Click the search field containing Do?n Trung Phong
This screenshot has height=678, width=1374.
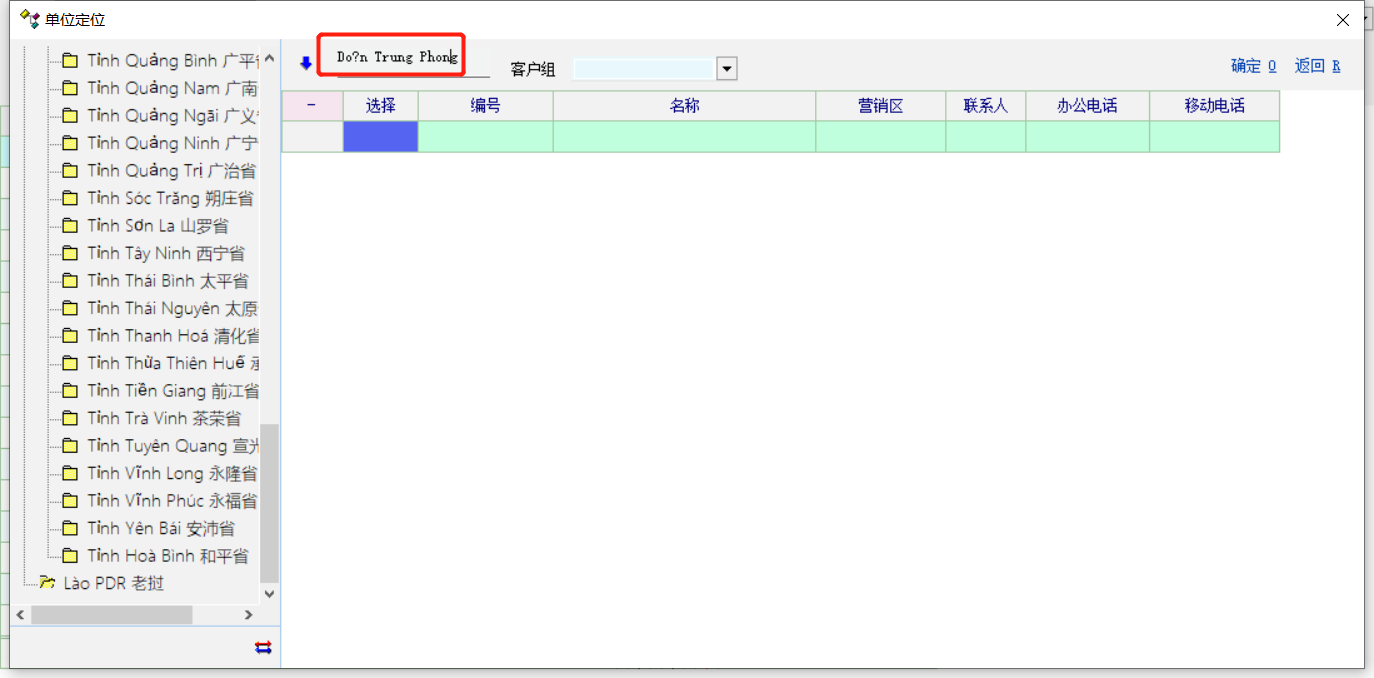397,57
